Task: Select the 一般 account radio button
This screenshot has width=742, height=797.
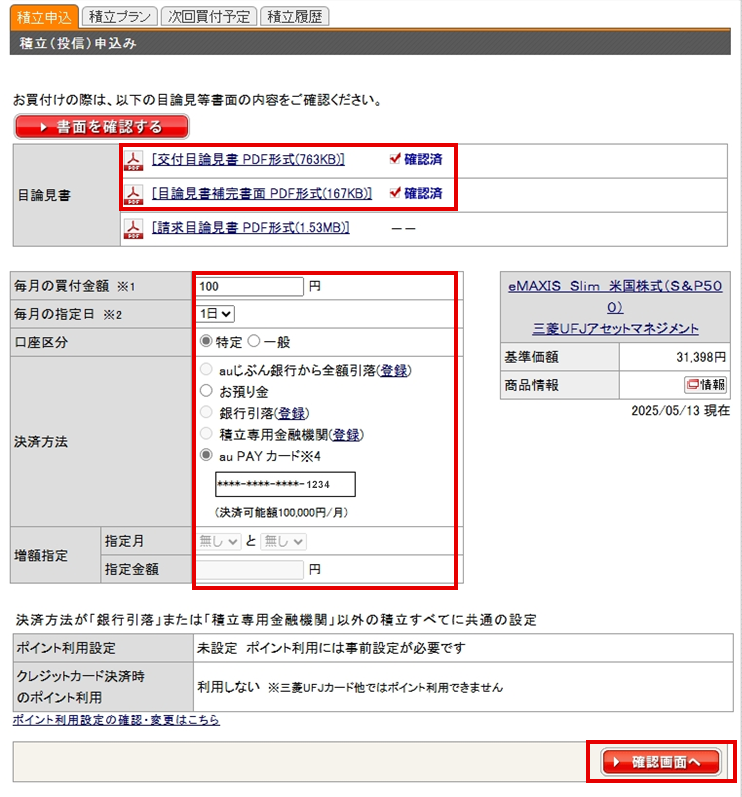Action: tap(253, 342)
